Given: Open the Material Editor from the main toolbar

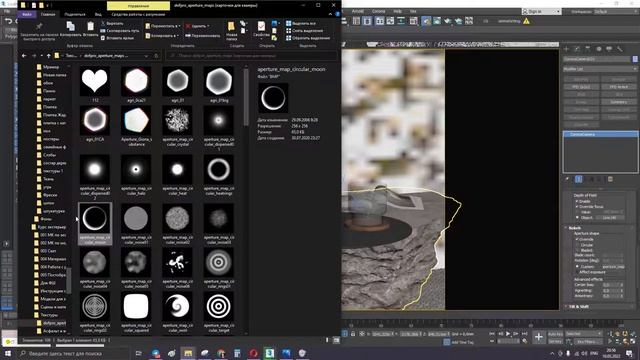Looking at the screenshot, I should point(414,21).
